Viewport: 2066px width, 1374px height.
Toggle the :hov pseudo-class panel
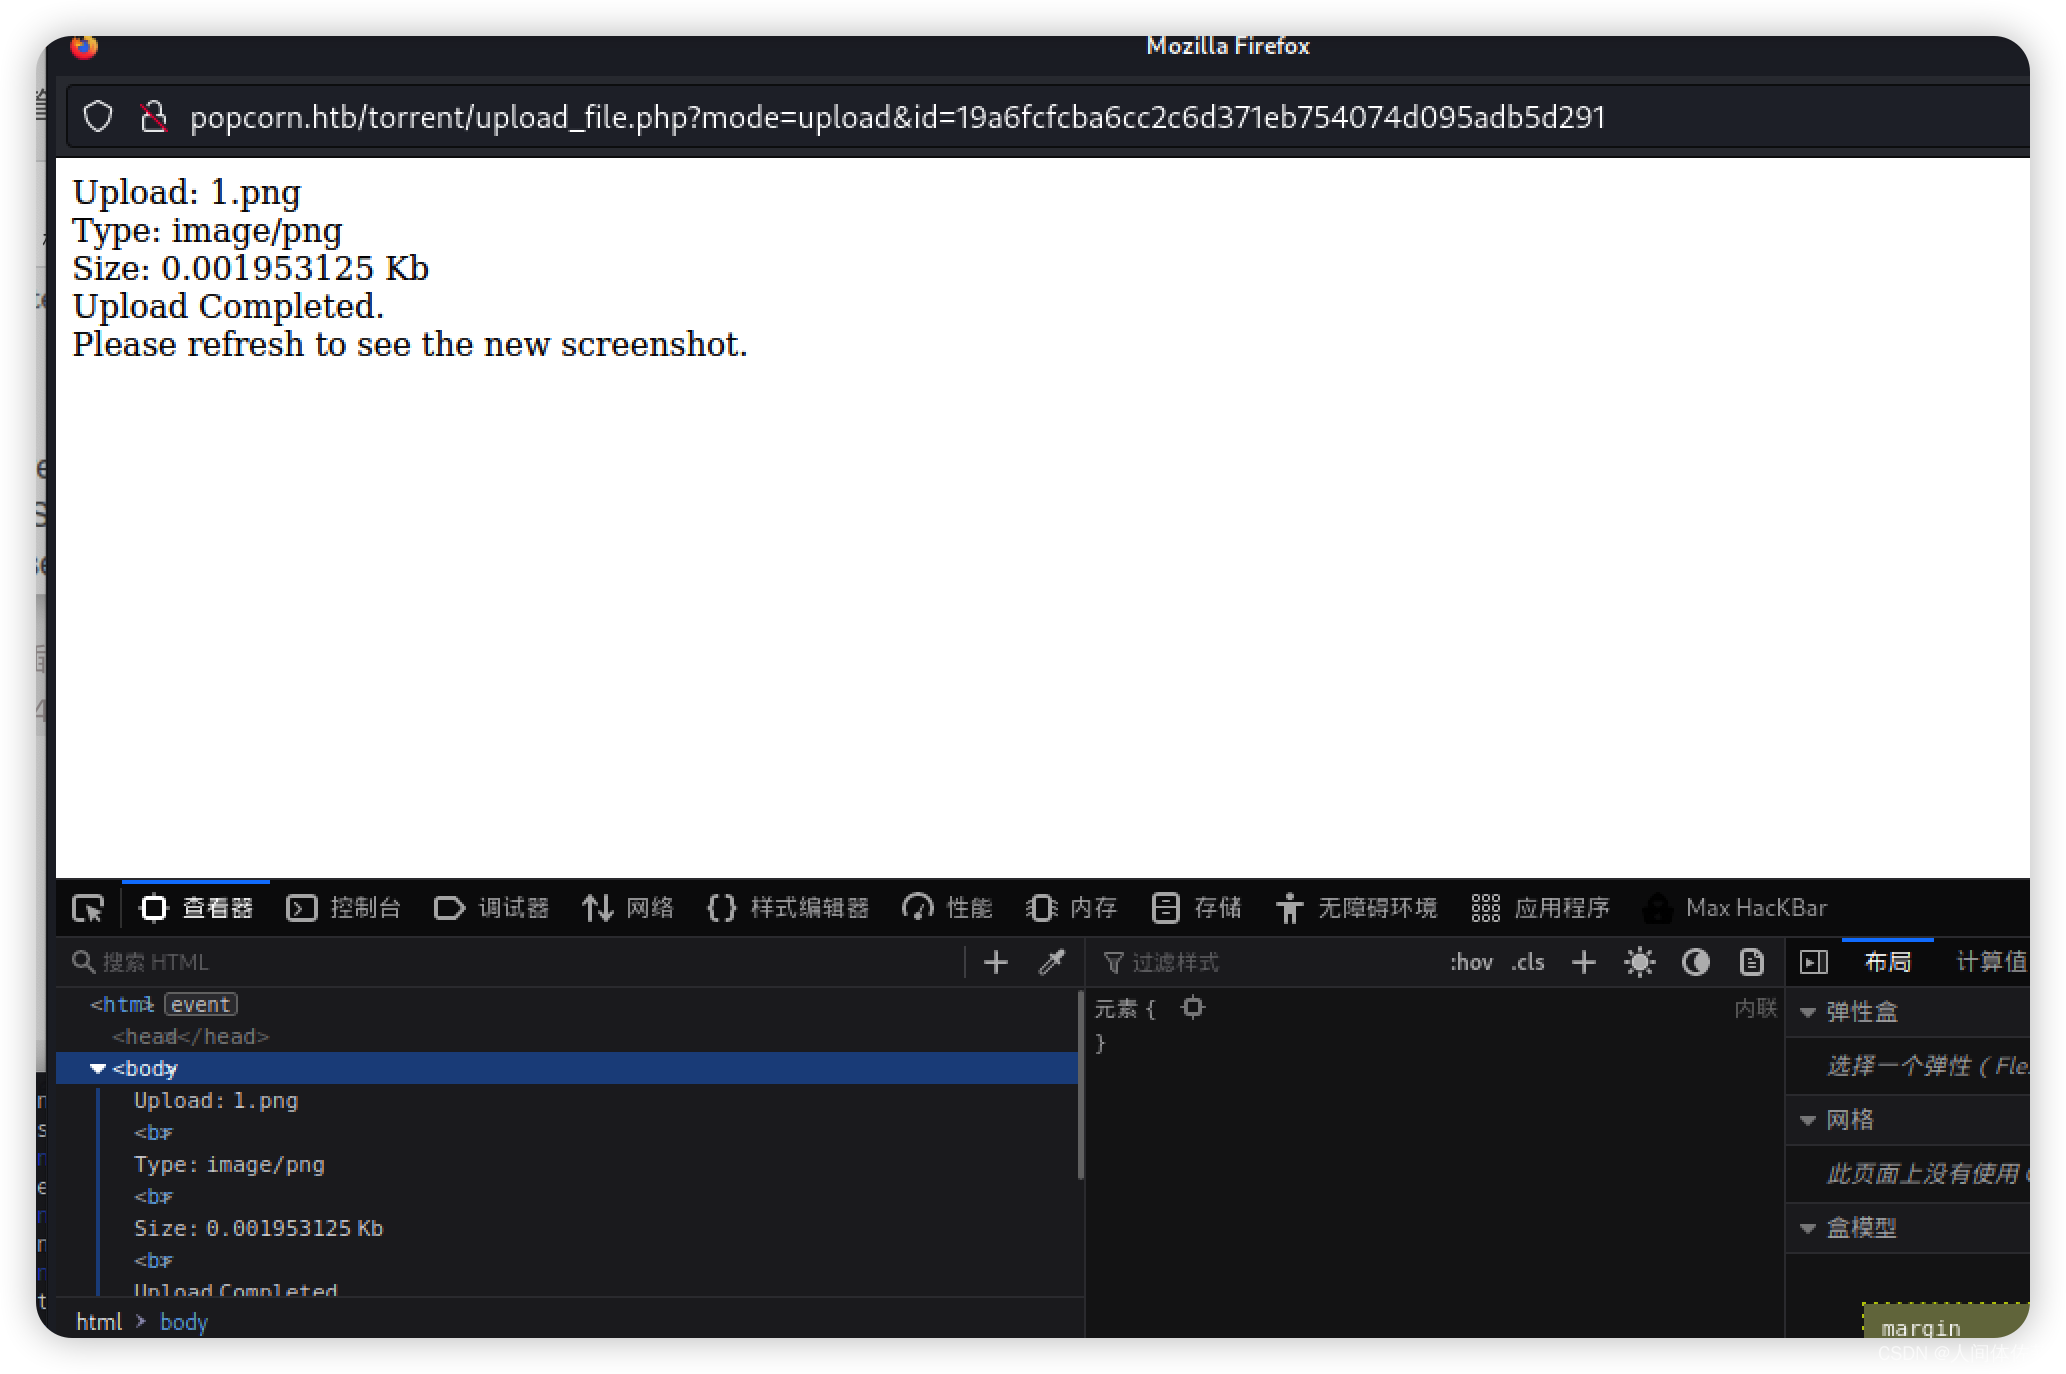1471,962
